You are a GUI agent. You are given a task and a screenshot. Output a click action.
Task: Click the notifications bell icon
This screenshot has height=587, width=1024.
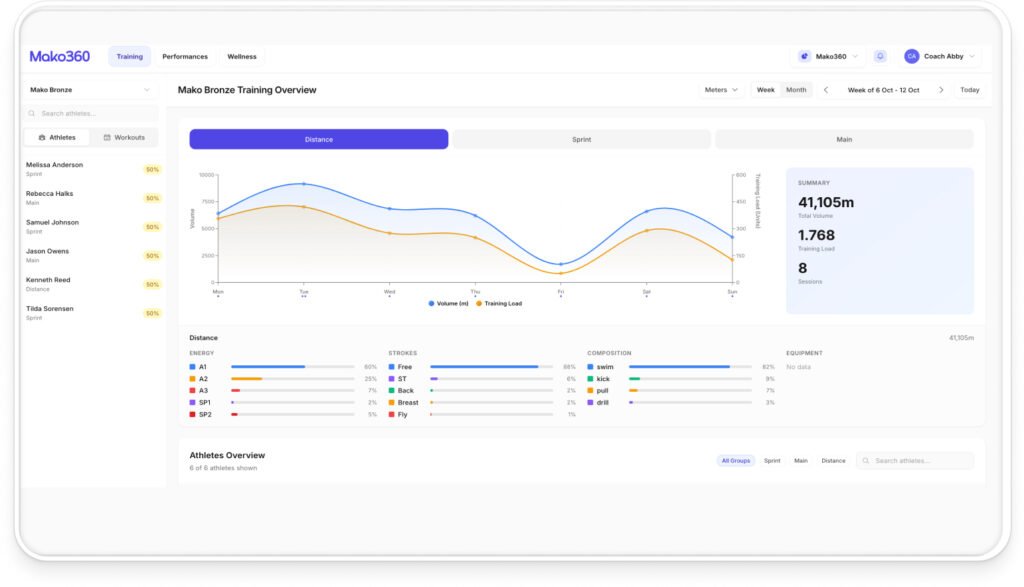[880, 57]
